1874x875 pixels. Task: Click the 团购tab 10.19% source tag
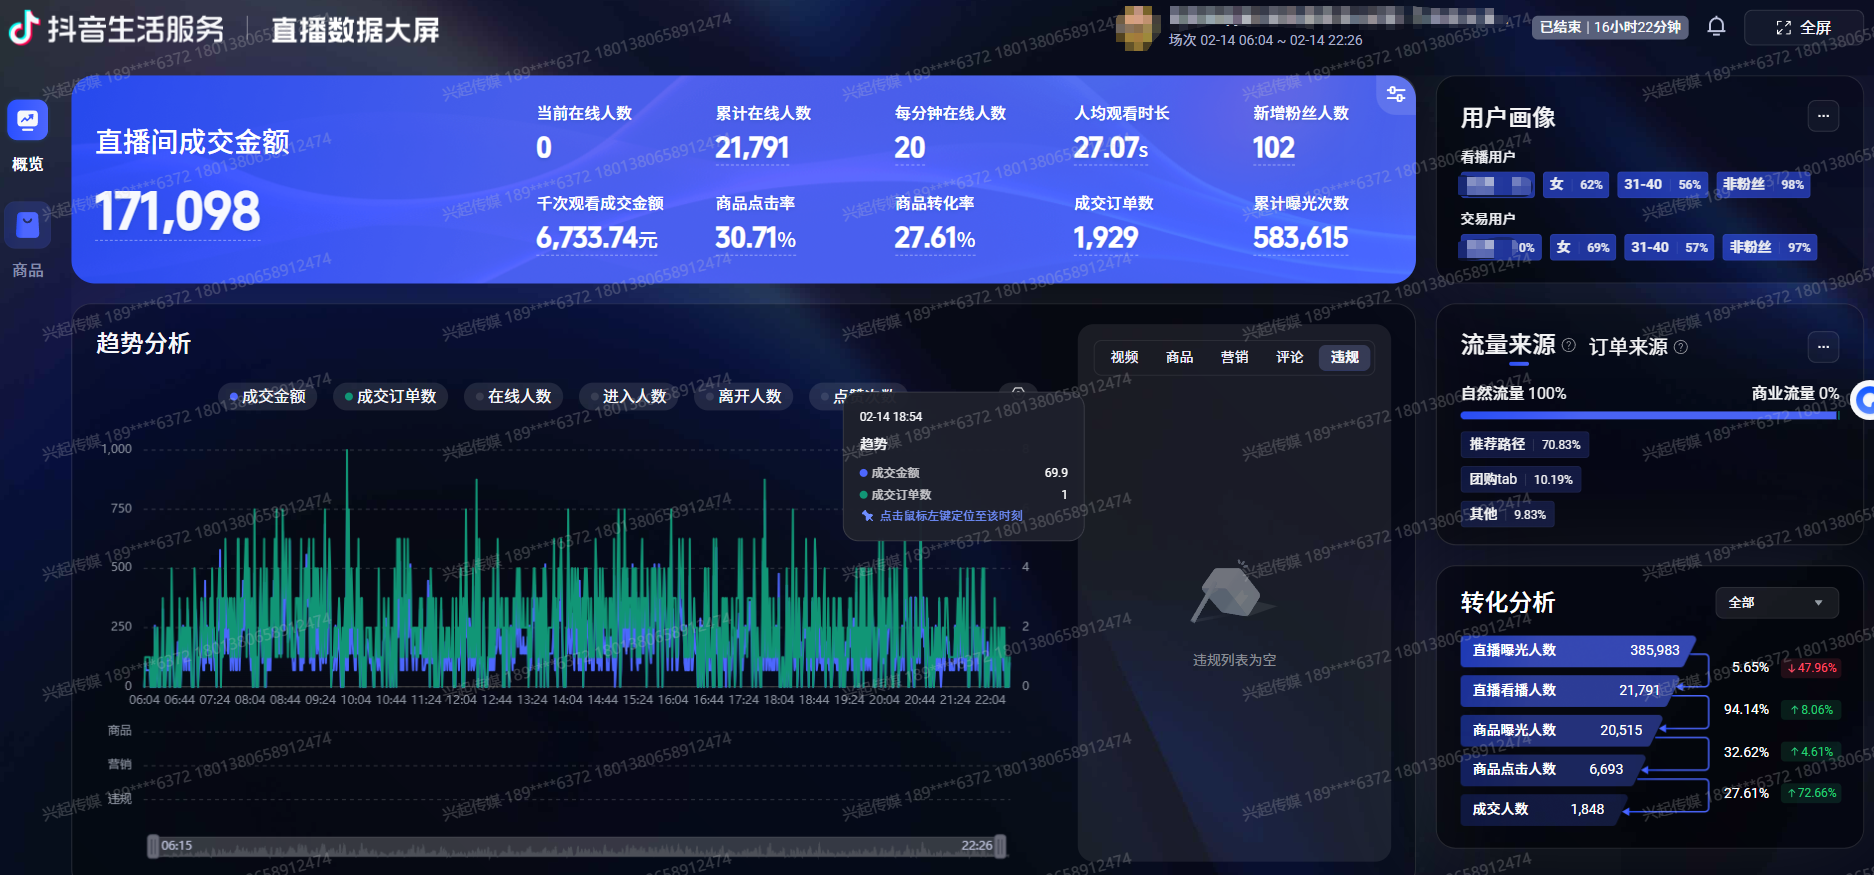tap(1520, 480)
